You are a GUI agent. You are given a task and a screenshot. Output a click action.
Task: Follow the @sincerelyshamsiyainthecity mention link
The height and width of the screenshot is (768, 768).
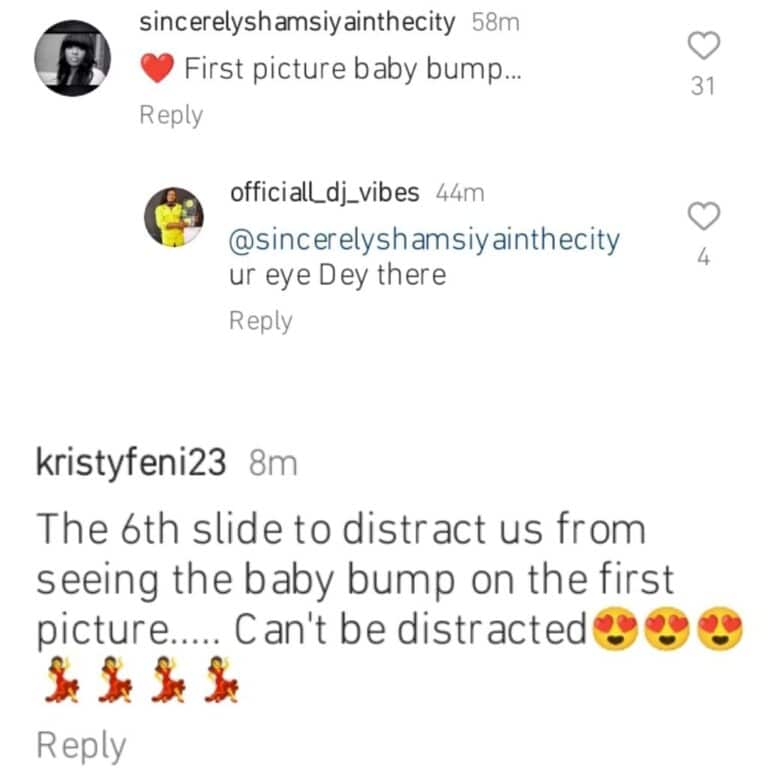(x=424, y=240)
